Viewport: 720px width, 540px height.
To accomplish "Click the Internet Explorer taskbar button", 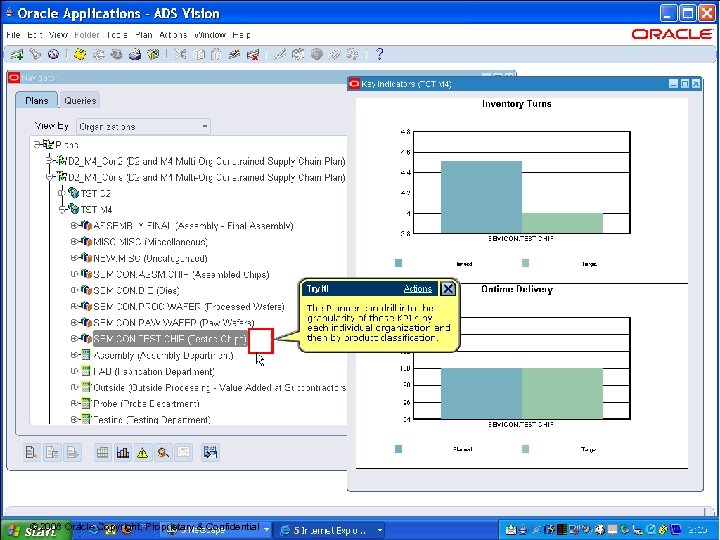I will tap(330, 530).
